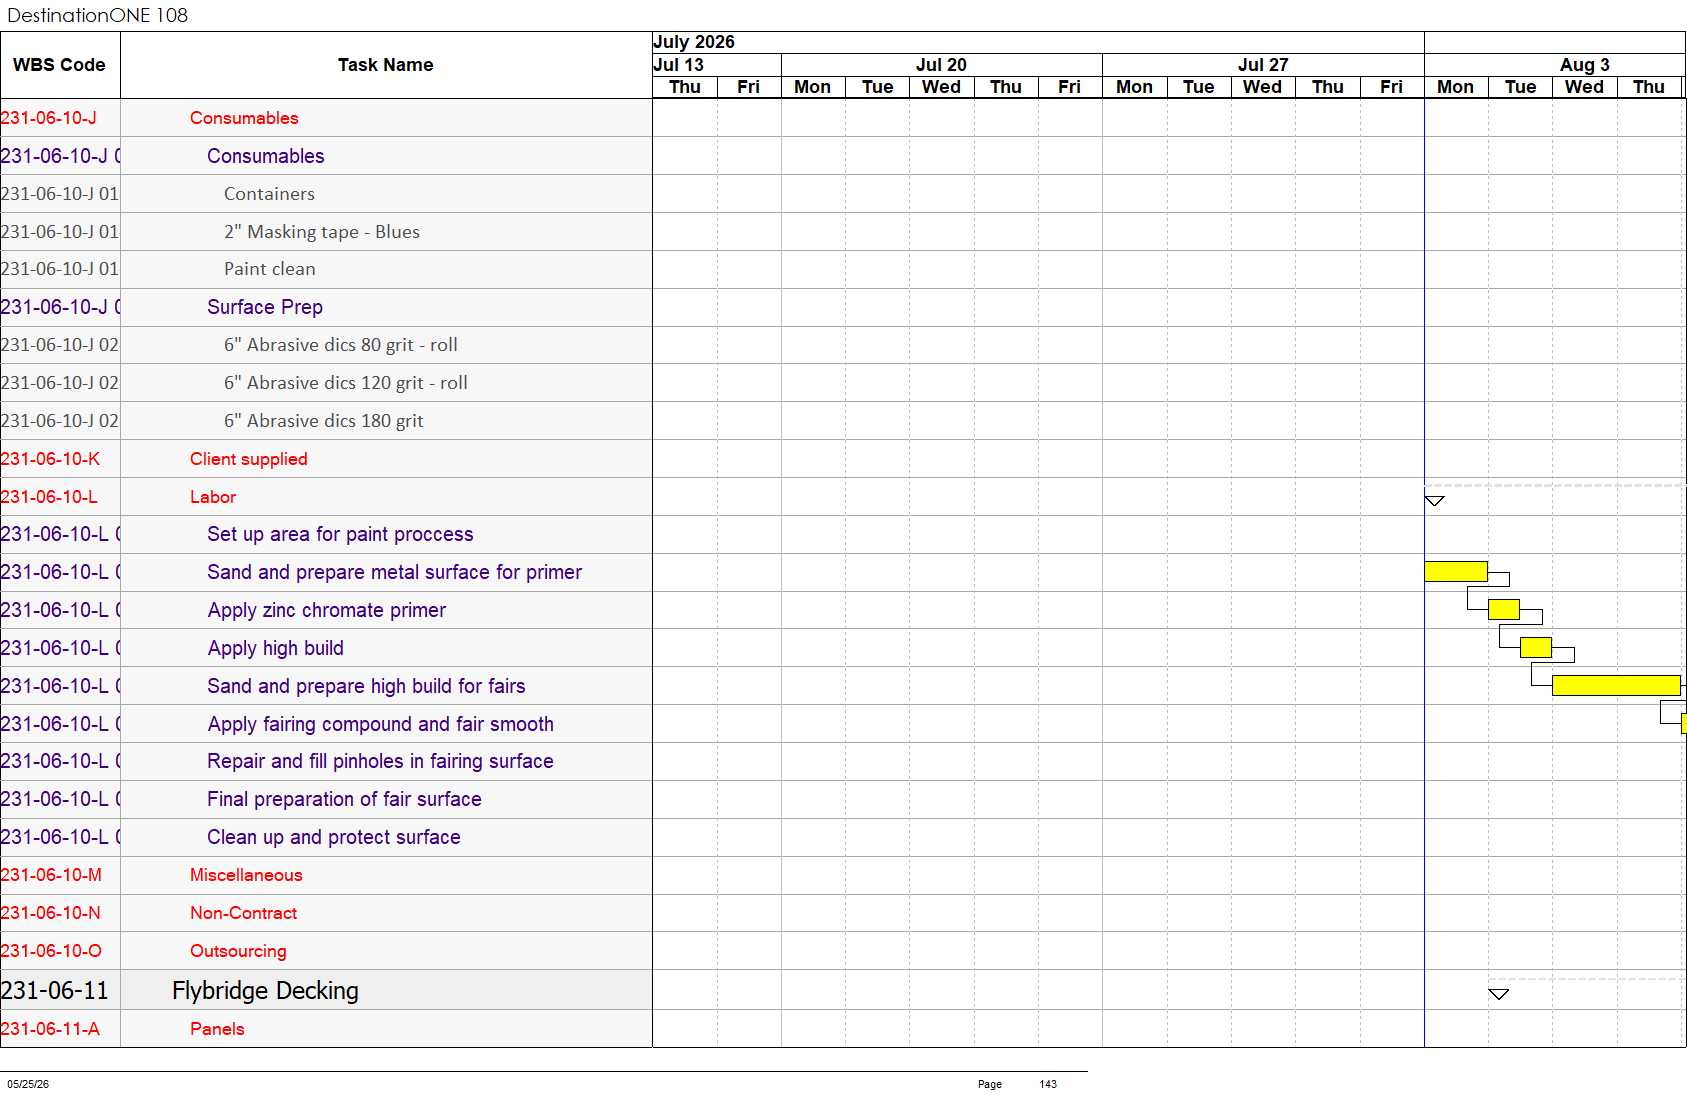The image size is (1687, 1097).
Task: Select the Non-Contract row
Action: tap(326, 913)
